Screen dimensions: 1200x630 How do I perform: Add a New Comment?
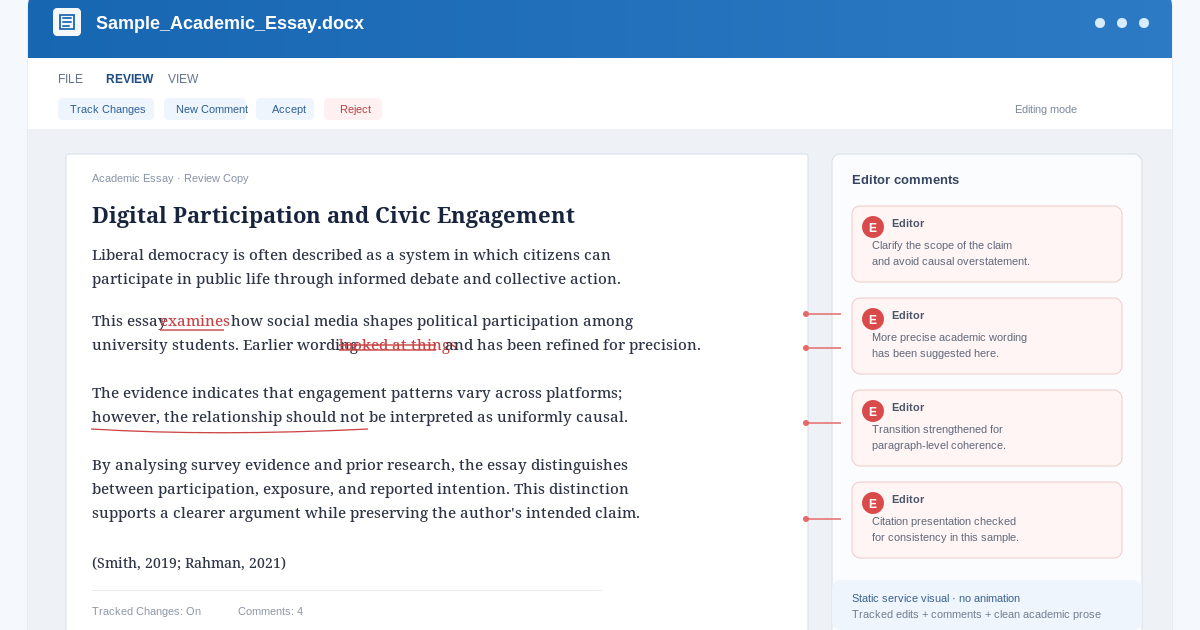point(206,109)
